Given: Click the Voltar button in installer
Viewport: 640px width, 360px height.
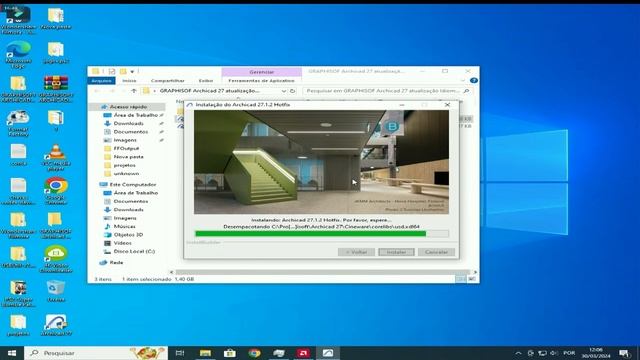Looking at the screenshot, I should [x=356, y=252].
